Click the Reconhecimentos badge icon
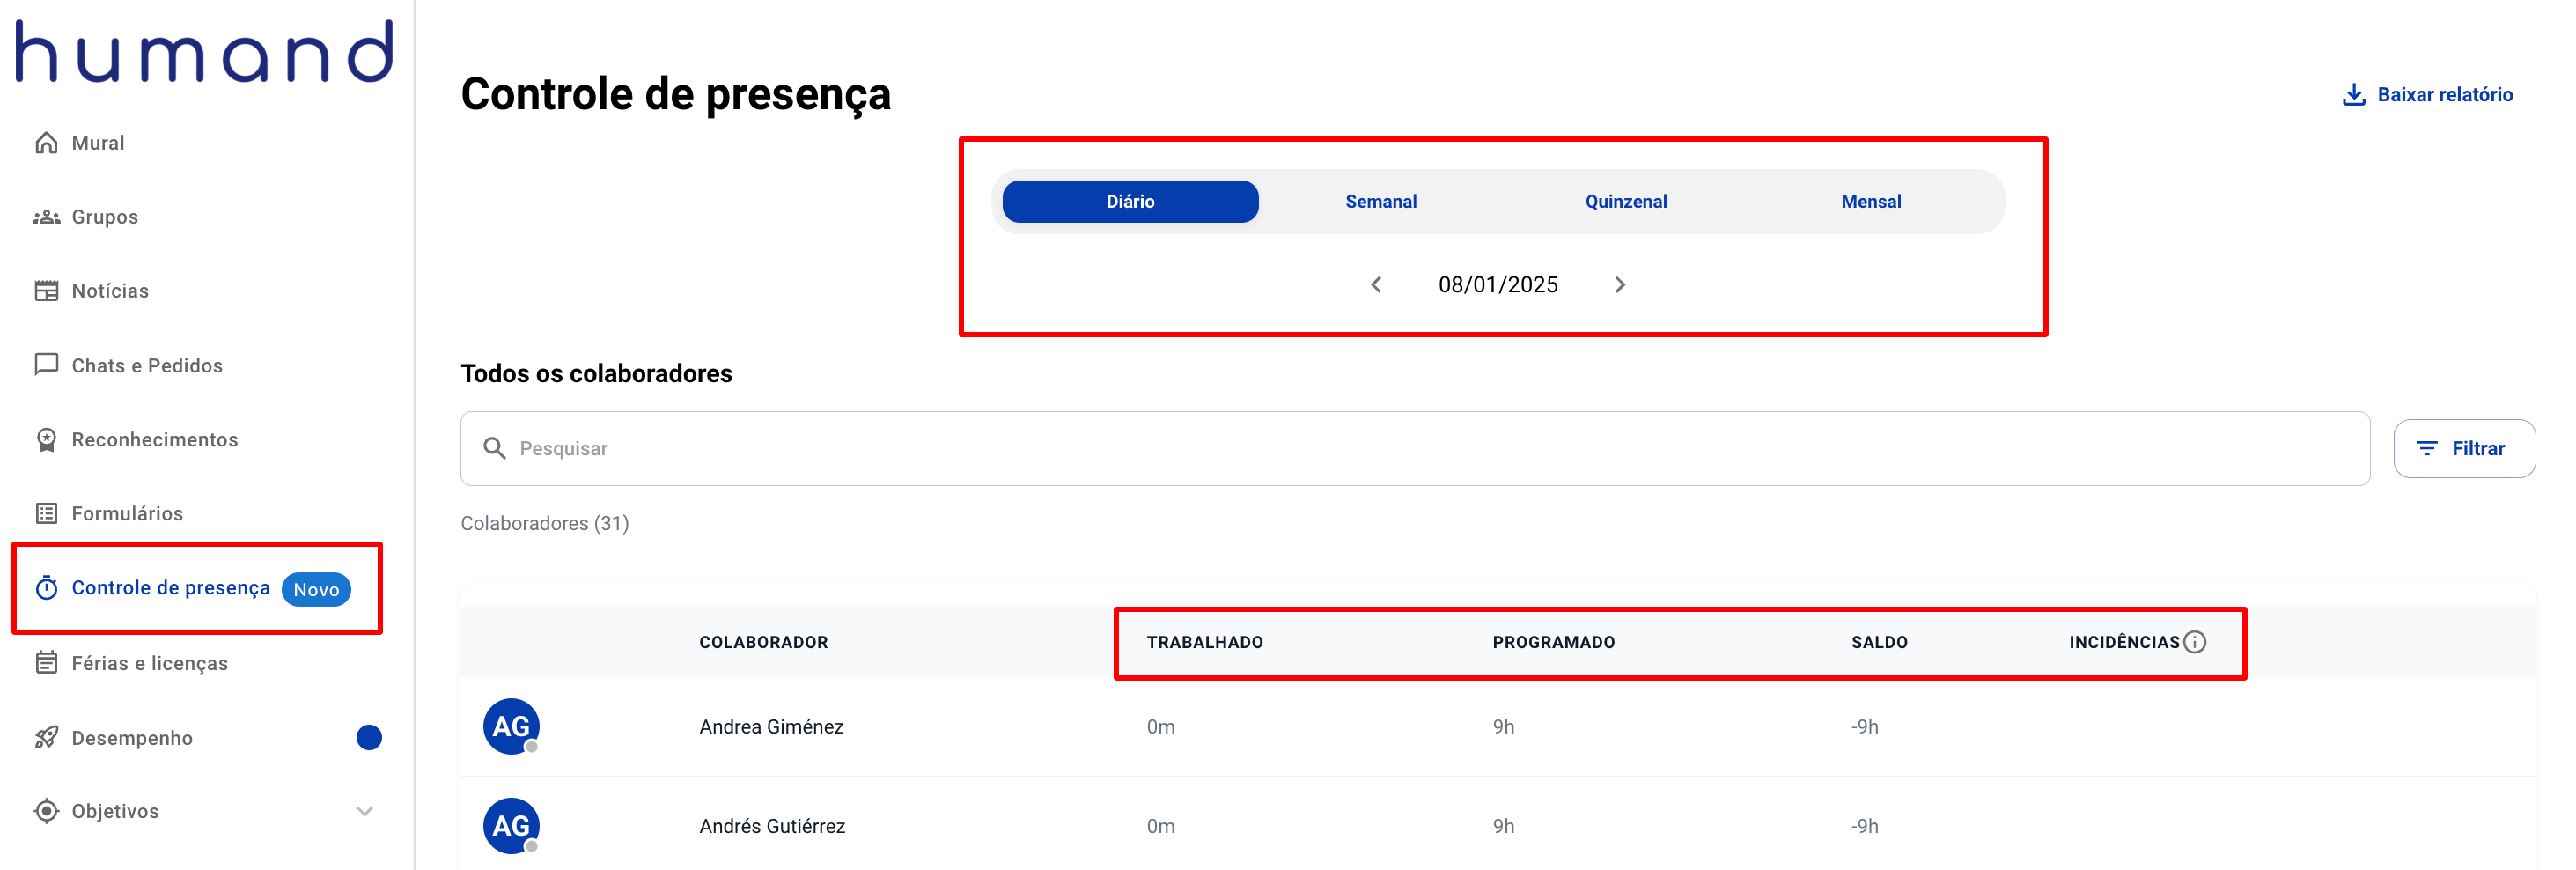 point(46,440)
